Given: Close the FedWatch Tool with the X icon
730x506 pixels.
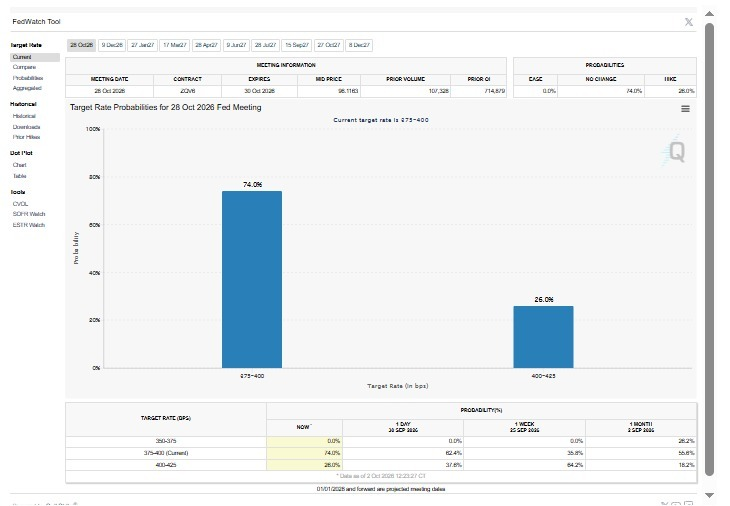Looking at the screenshot, I should tap(689, 22).
